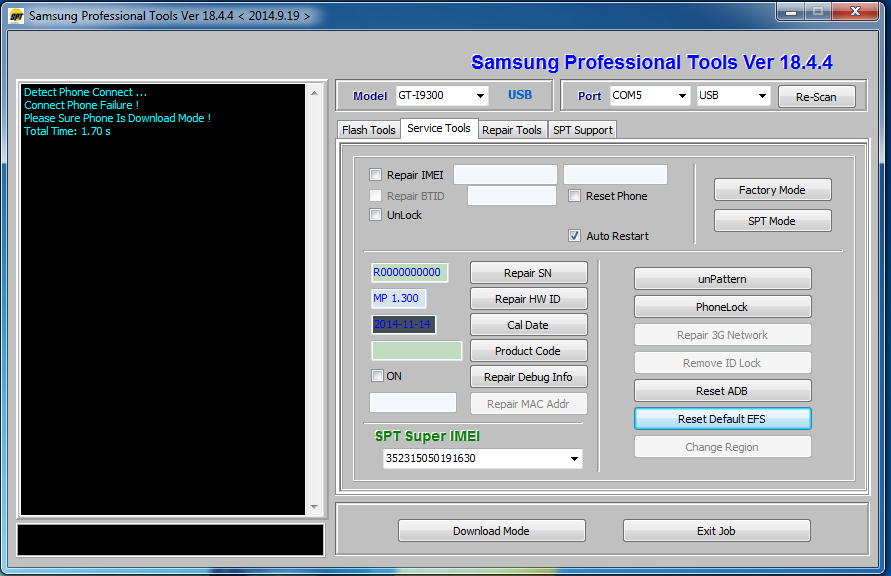
Task: Click the Re-Scan button
Action: tap(816, 97)
